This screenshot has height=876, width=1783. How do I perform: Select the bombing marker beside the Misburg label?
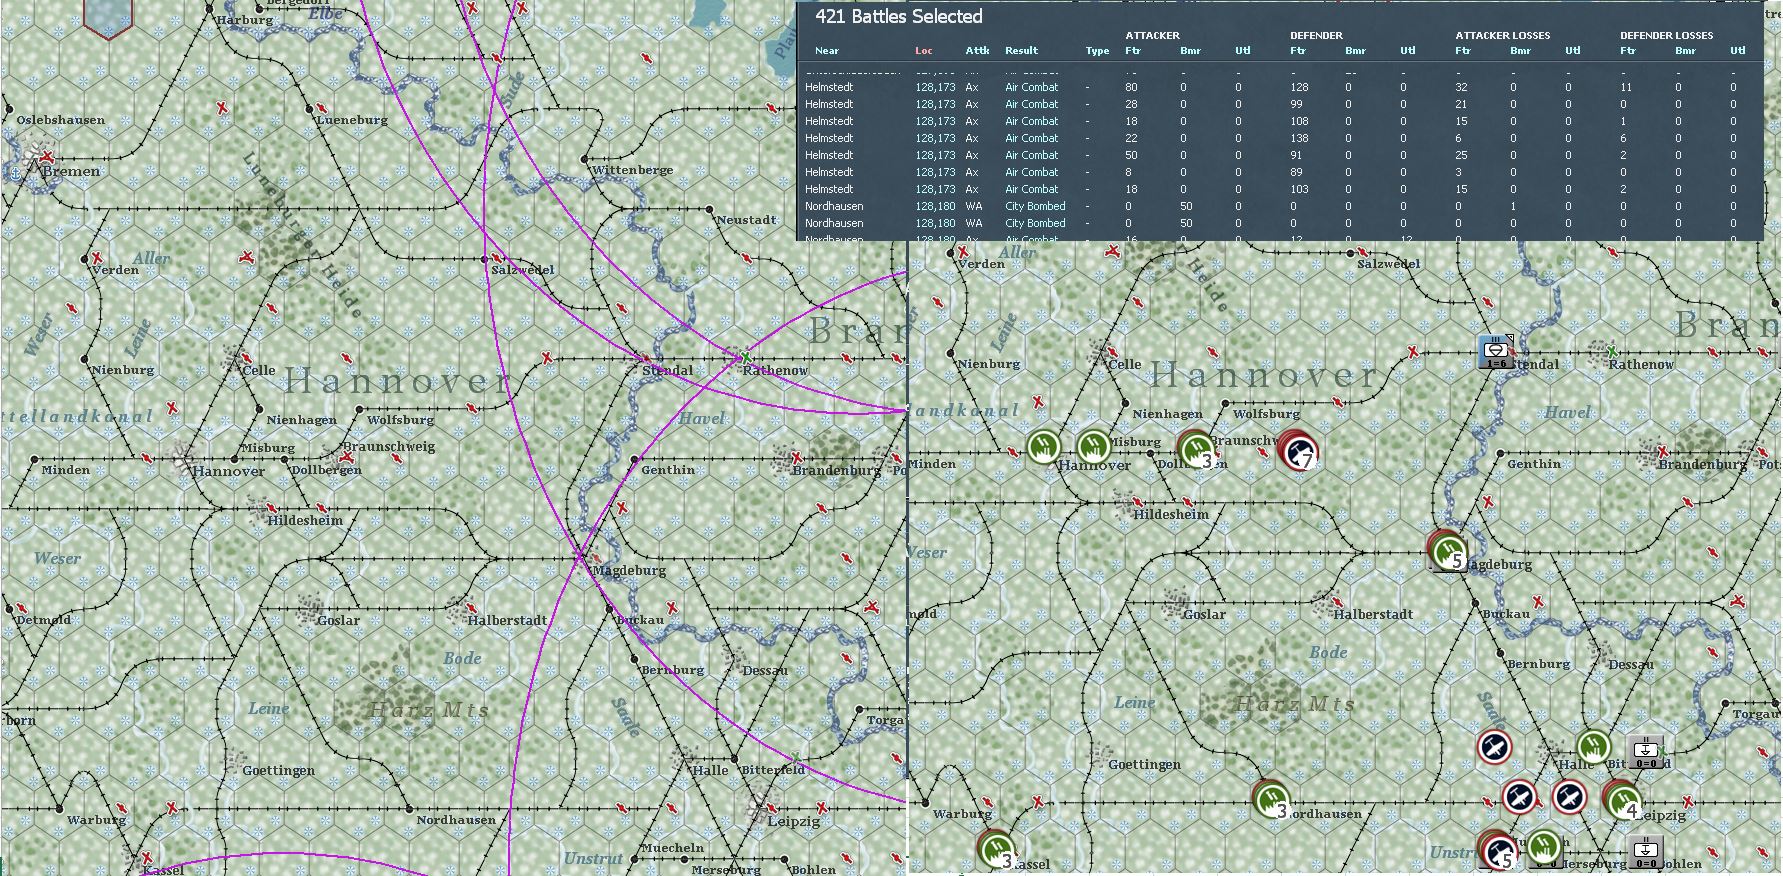(x=1094, y=446)
